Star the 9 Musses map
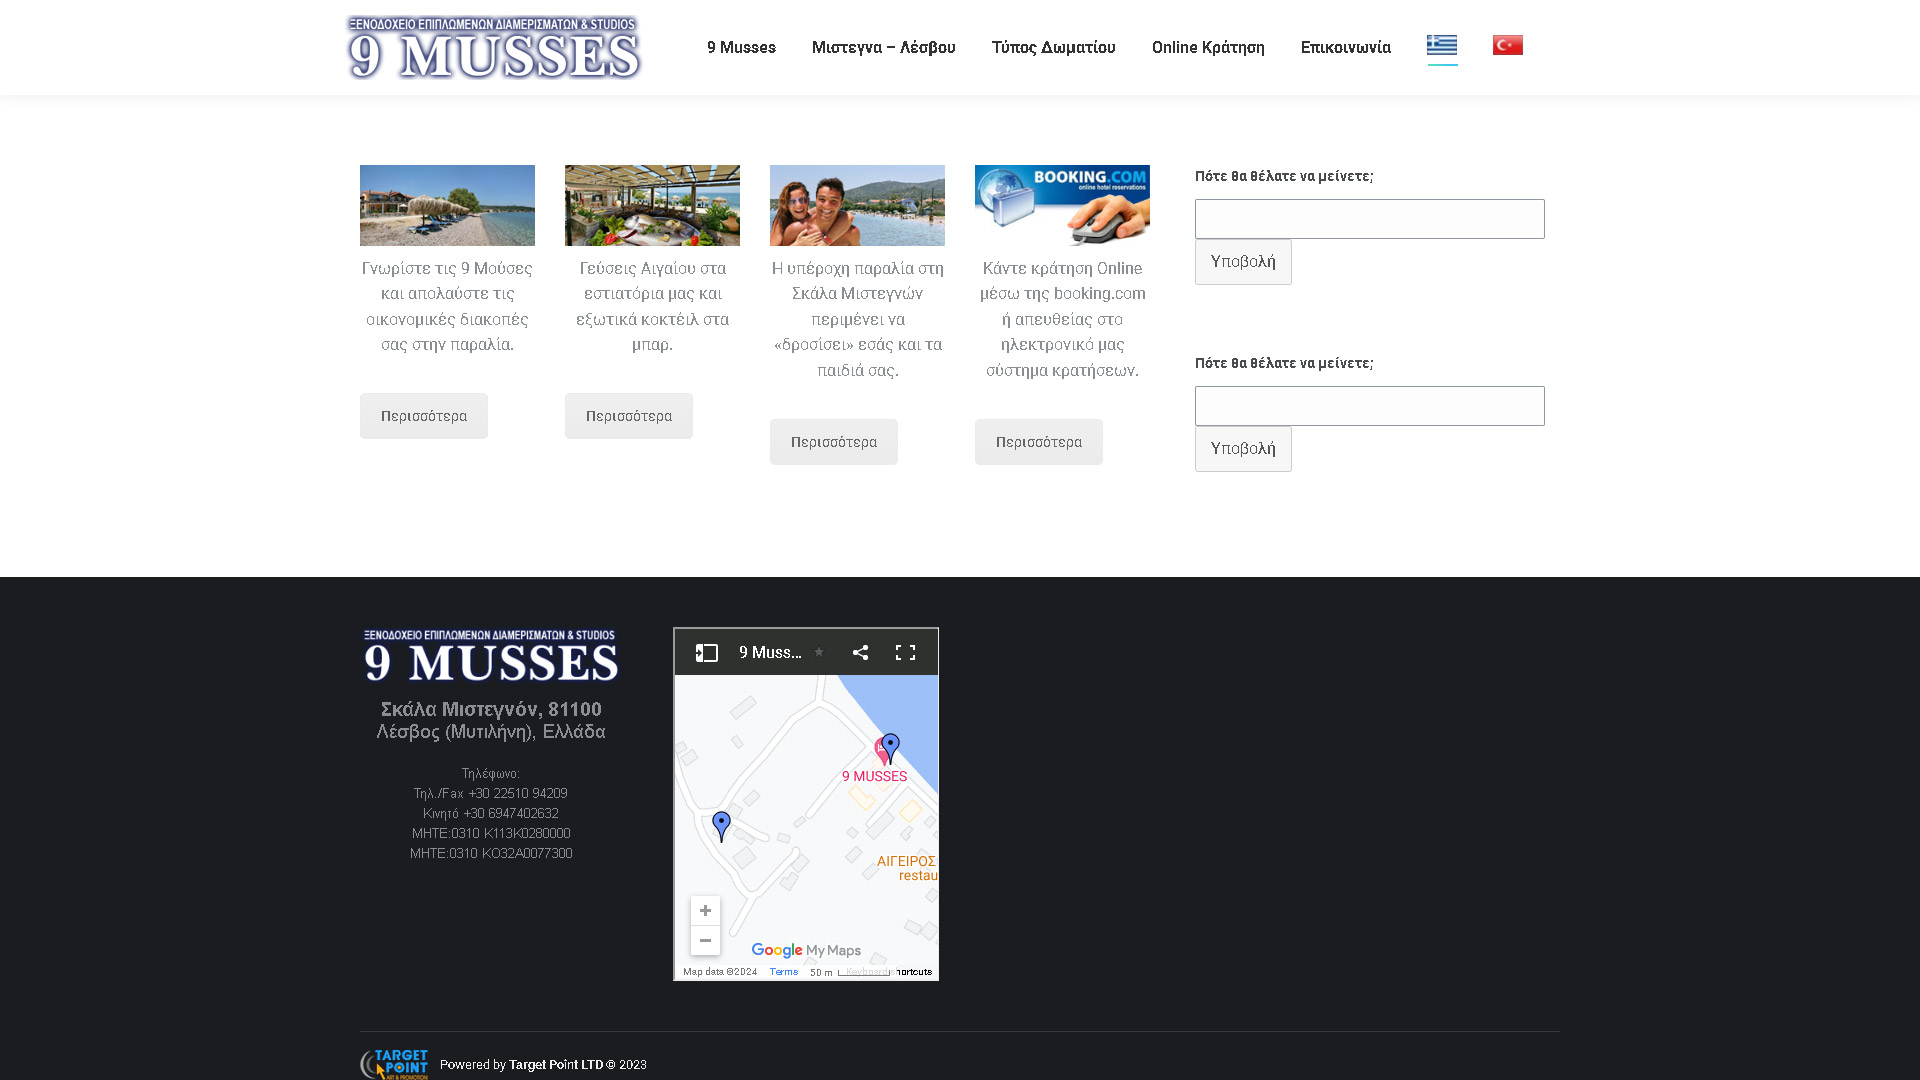This screenshot has height=1080, width=1920. tap(819, 652)
